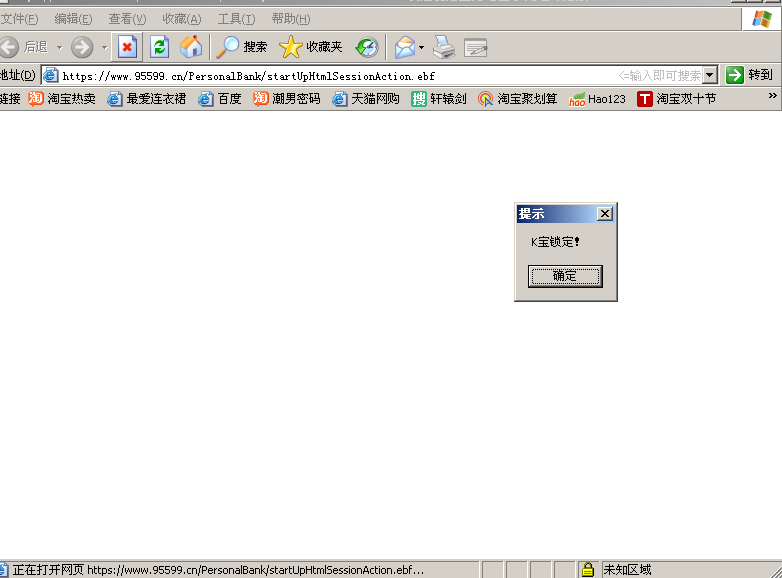Open the 文件(F) menu
Viewport: 782px width, 578px height.
[x=19, y=19]
